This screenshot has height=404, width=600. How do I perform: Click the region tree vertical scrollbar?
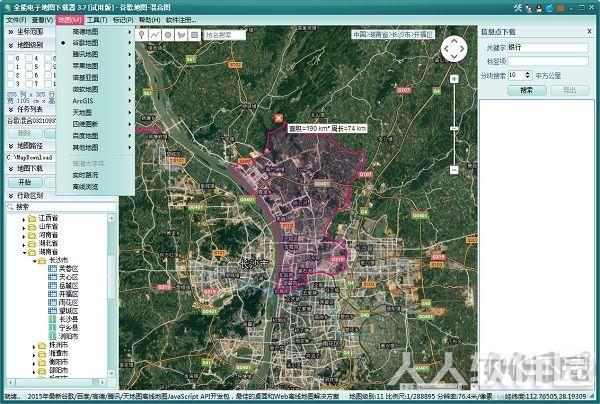point(111,295)
